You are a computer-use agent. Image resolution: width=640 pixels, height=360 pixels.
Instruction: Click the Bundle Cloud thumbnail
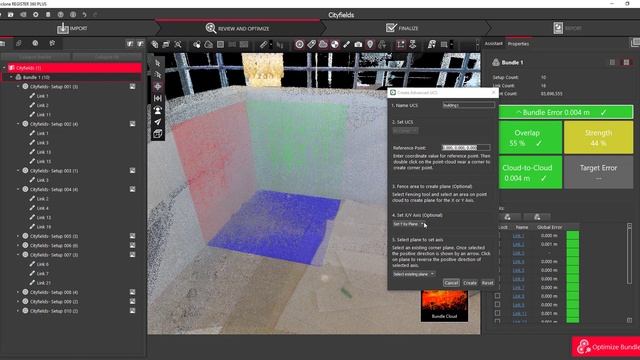pyautogui.click(x=444, y=305)
